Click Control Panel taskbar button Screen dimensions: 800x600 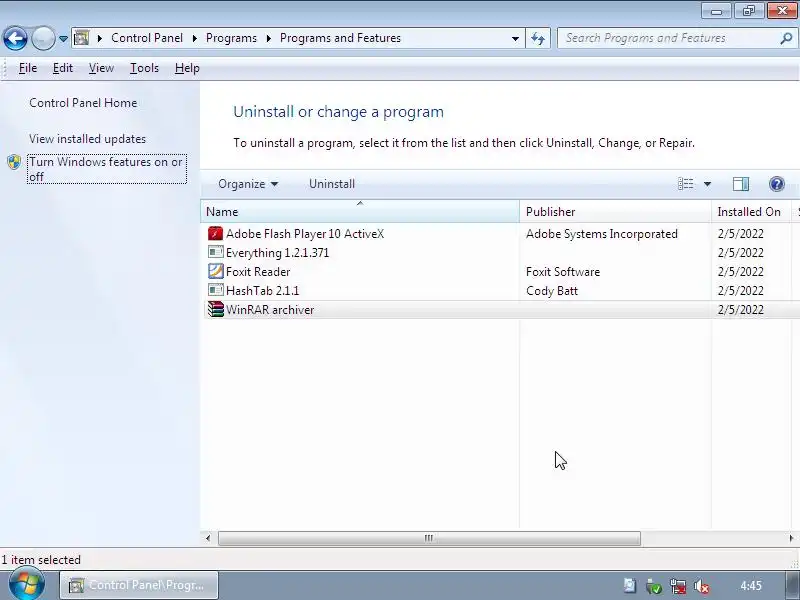(x=139, y=585)
